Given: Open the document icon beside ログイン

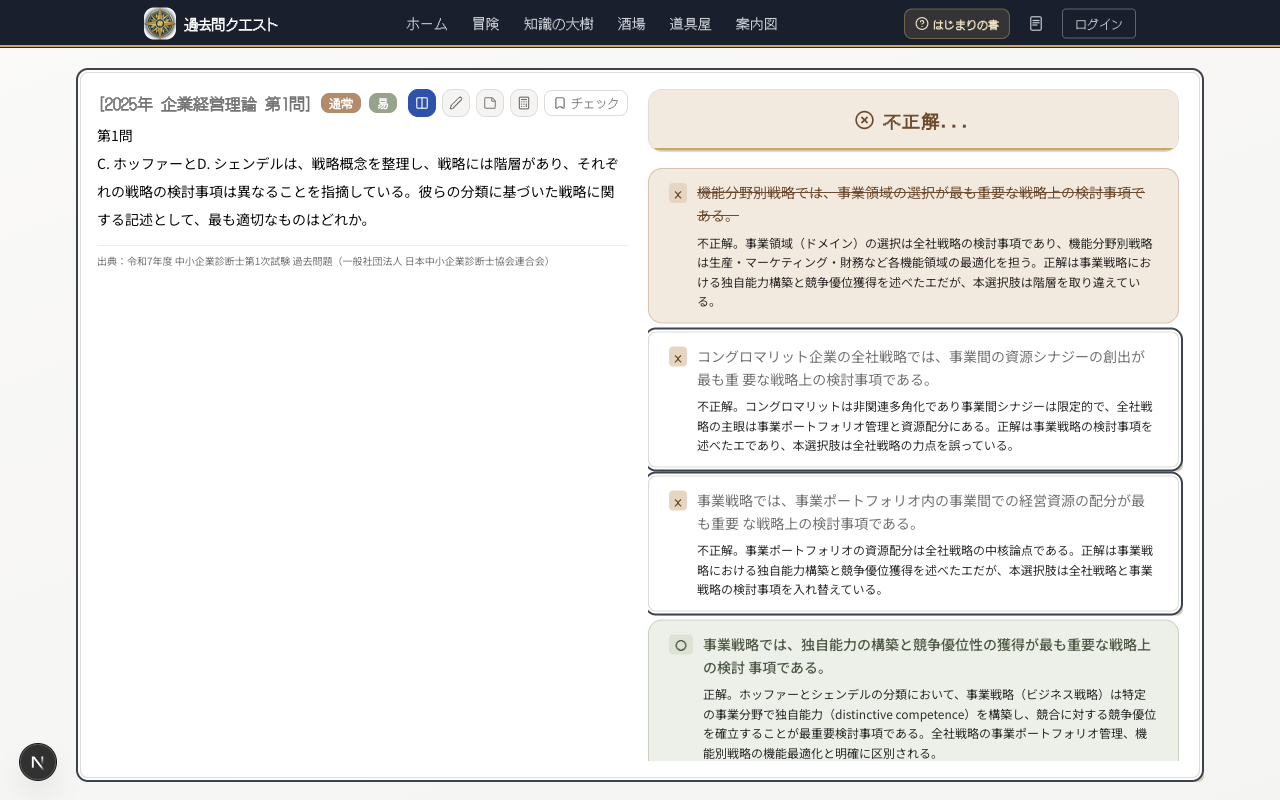Looking at the screenshot, I should pos(1036,23).
